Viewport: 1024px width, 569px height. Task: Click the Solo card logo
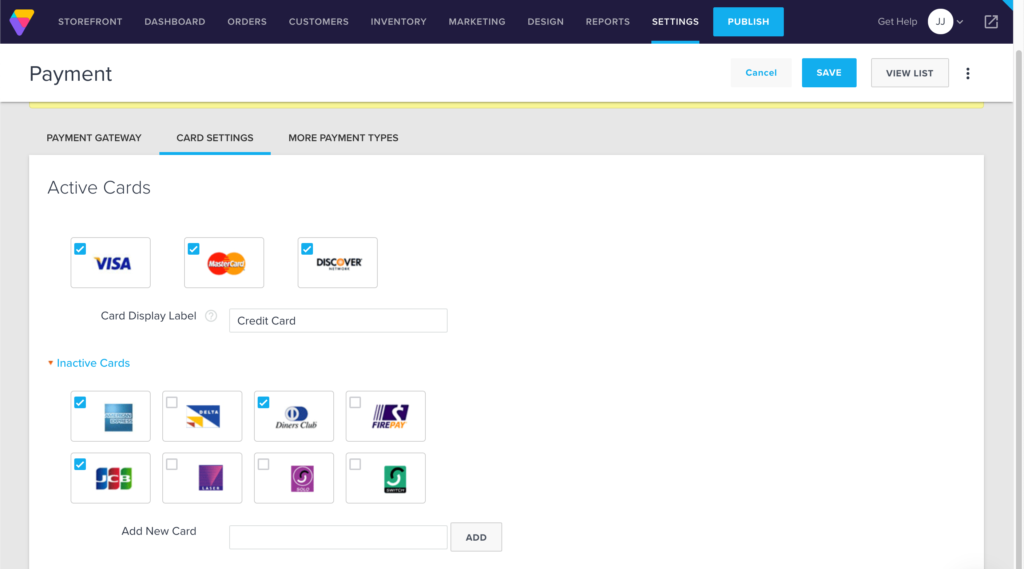302,479
